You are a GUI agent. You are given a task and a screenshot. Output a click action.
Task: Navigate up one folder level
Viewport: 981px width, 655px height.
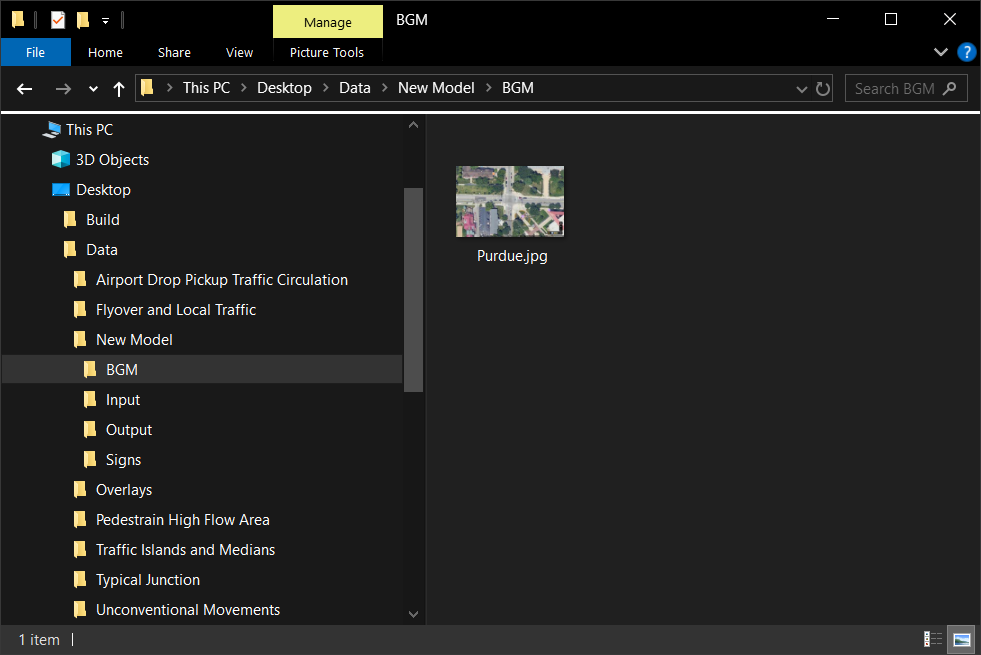pos(119,89)
